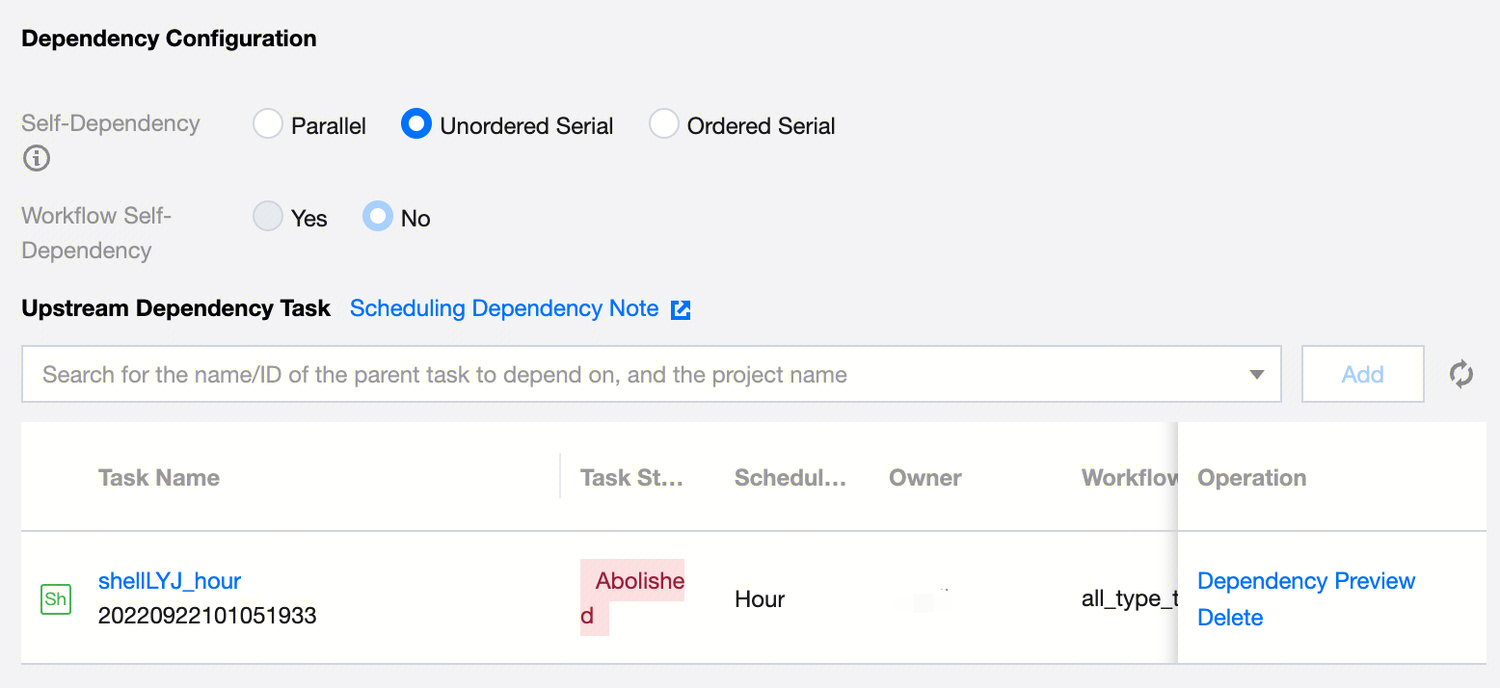Click the refresh icon beside Add
Viewport: 1500px width, 688px height.
(x=1461, y=375)
